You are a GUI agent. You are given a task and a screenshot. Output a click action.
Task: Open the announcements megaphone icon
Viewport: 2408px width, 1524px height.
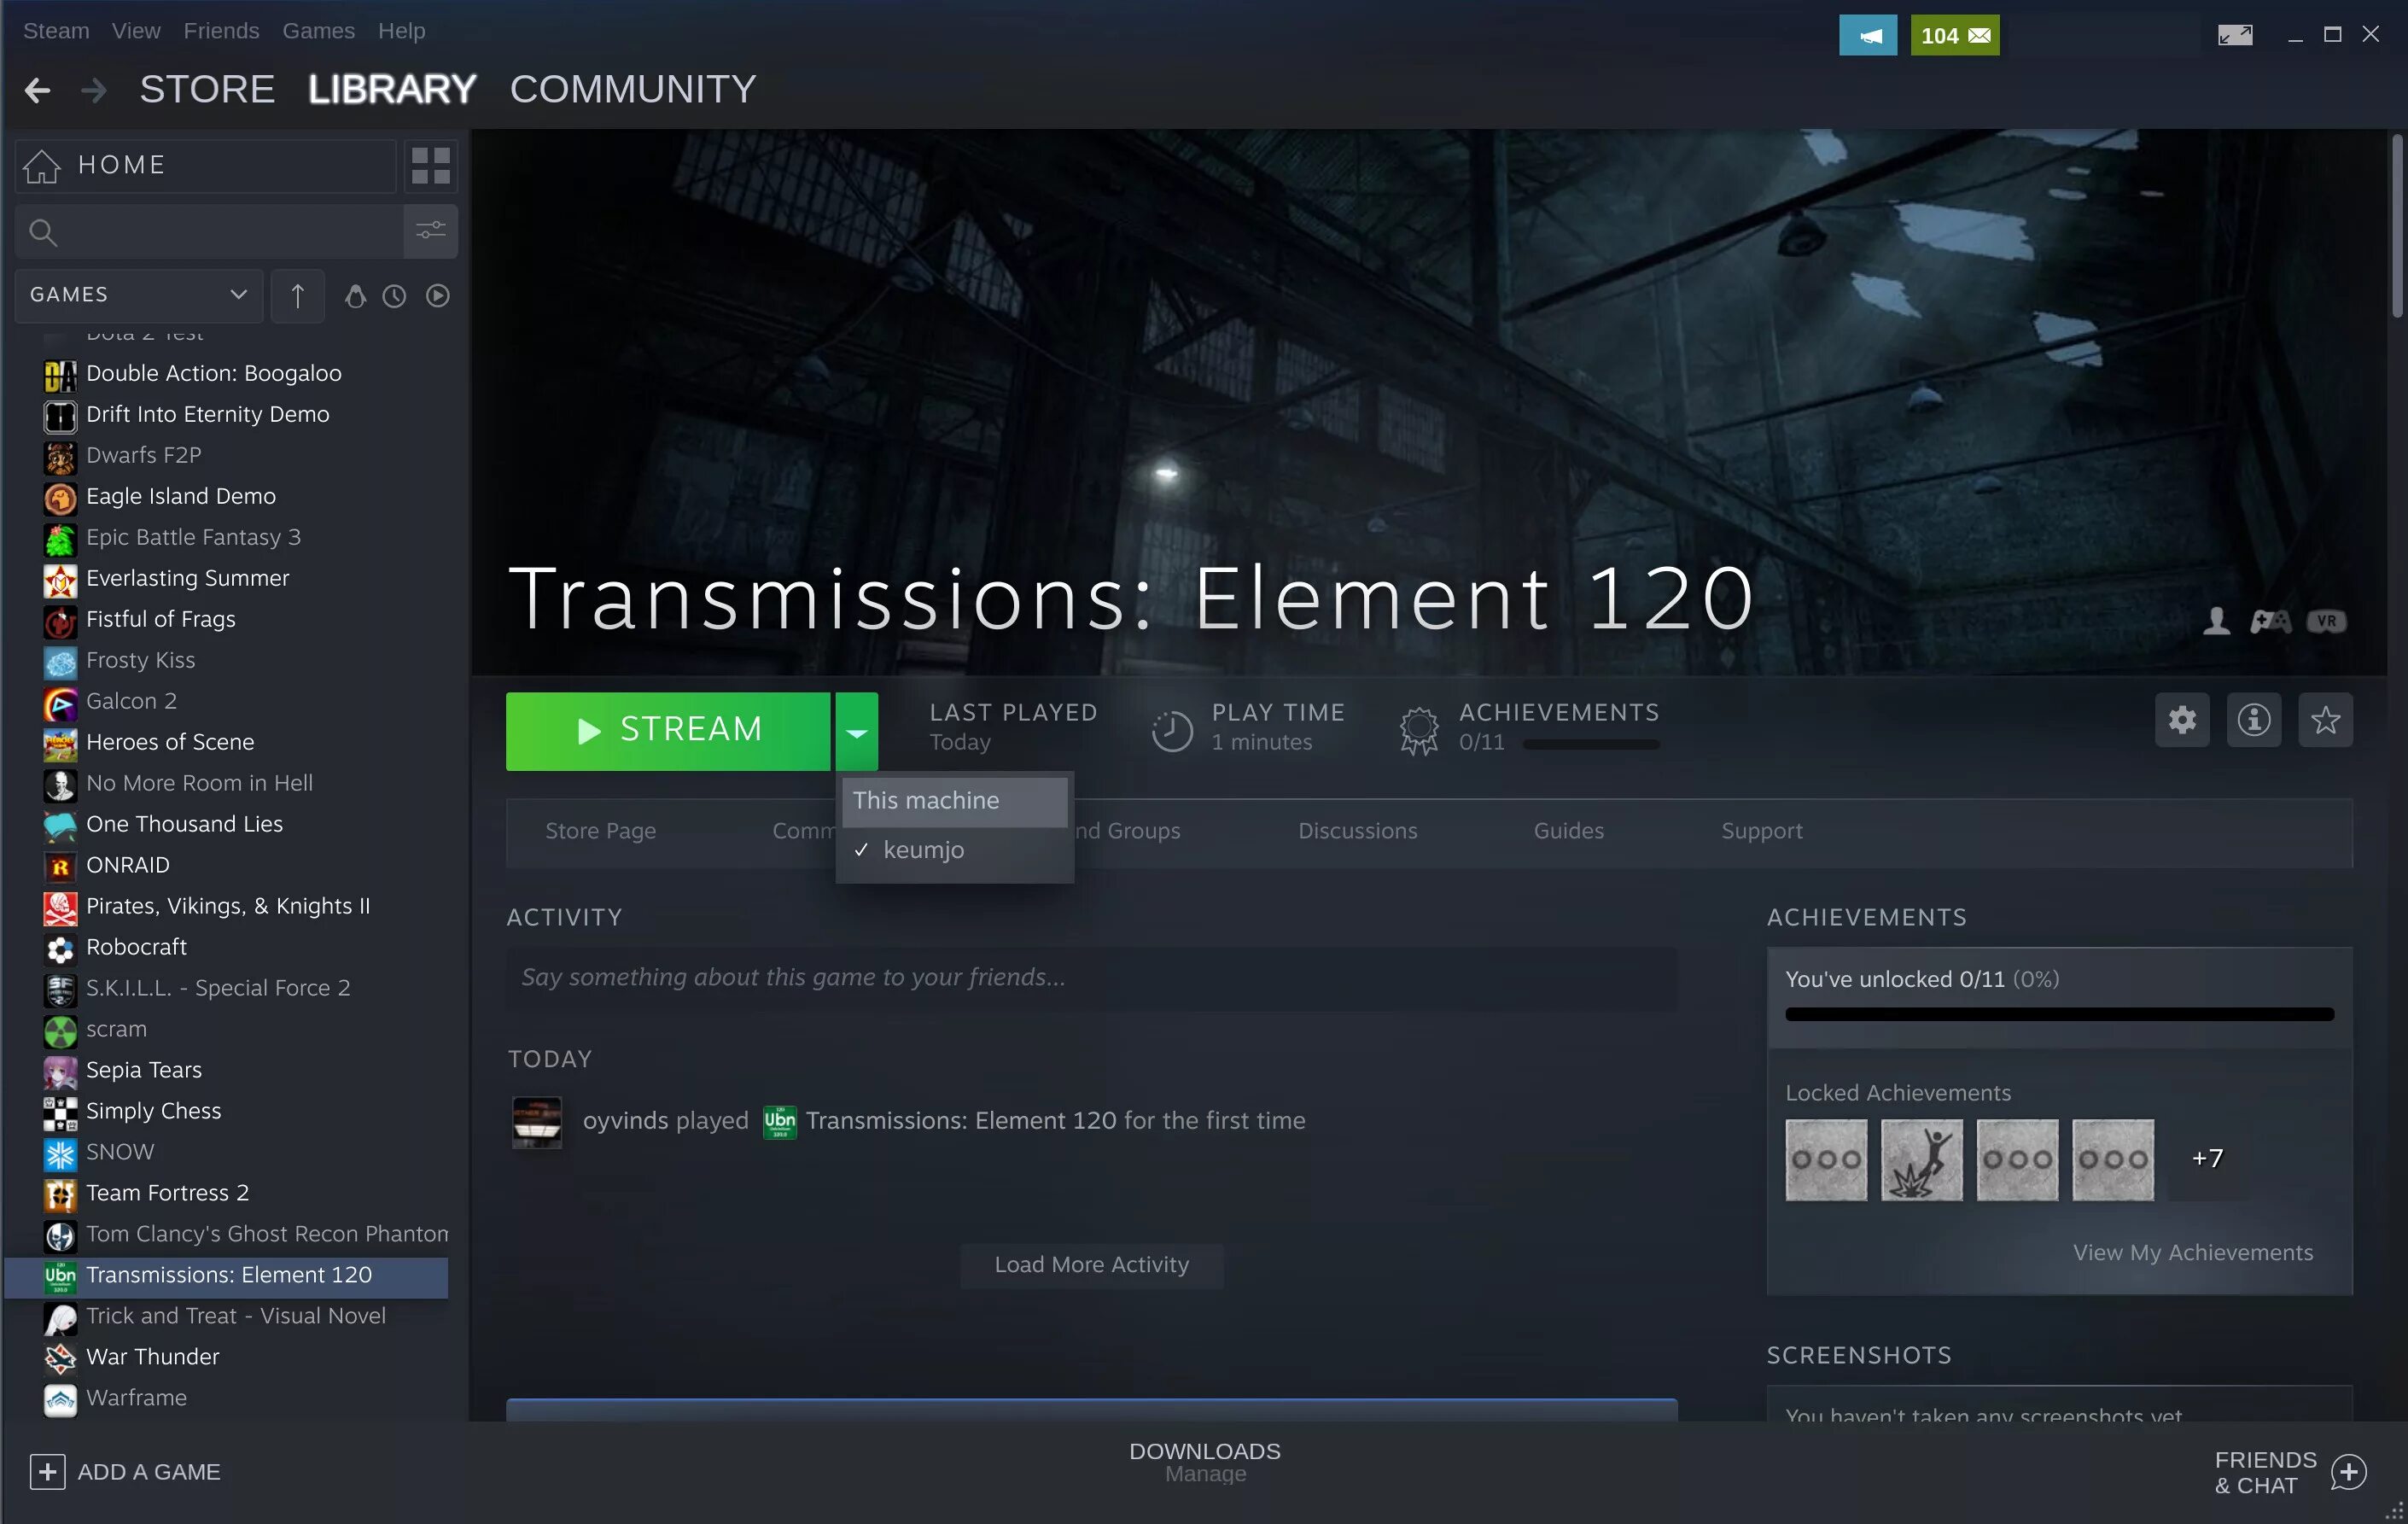[1868, 35]
